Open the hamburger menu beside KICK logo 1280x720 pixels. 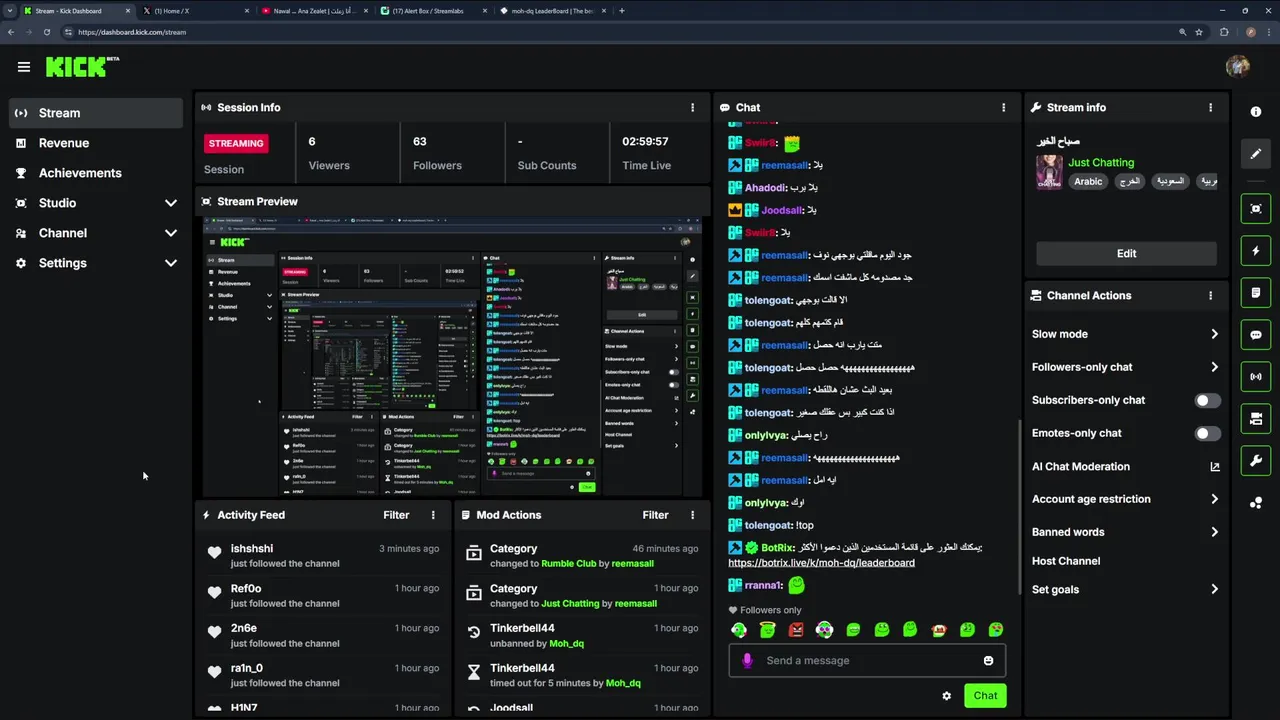pos(23,67)
